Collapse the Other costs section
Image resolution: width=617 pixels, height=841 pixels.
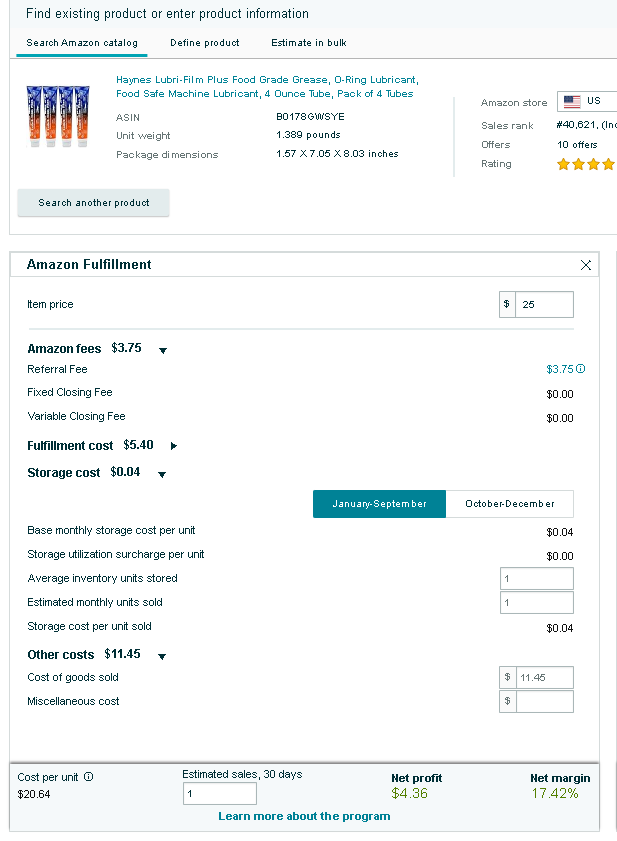(162, 656)
